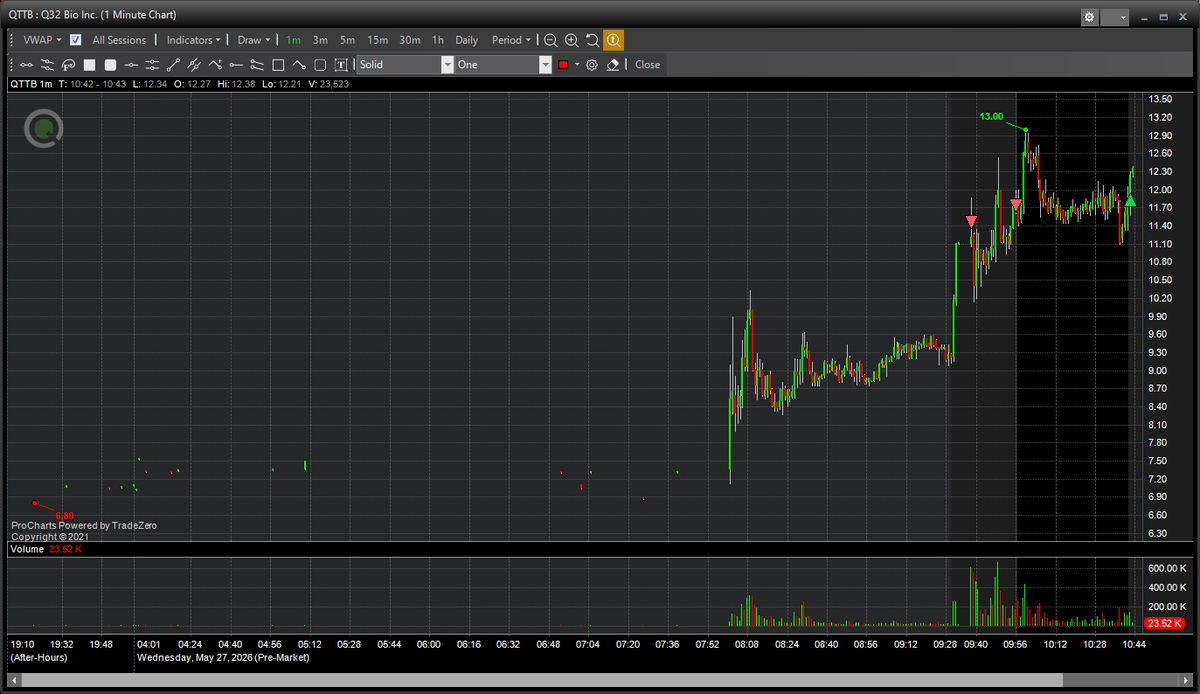Choose the filled rounded square shape tool
Image resolution: width=1200 pixels, height=694 pixels.
[x=110, y=65]
